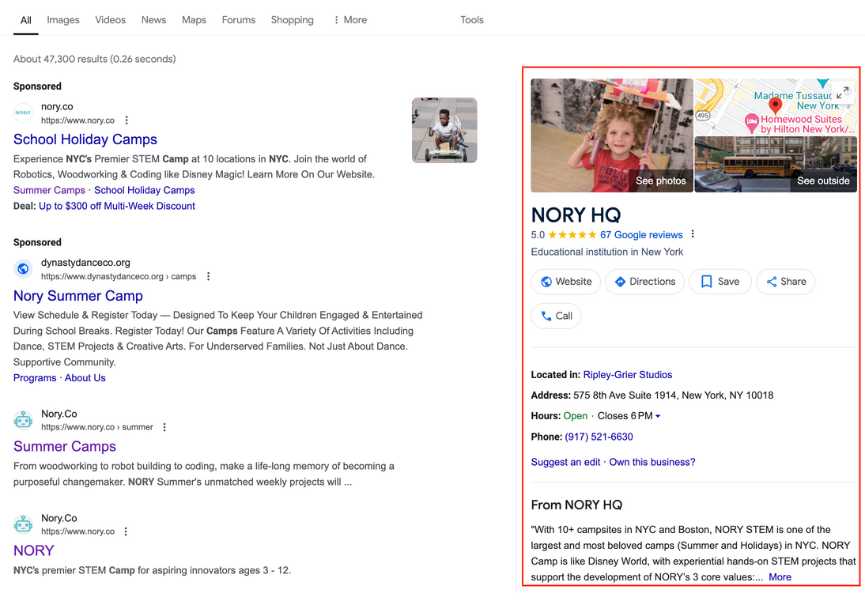Click address 575 8th Ave Suite 1914

click(673, 395)
